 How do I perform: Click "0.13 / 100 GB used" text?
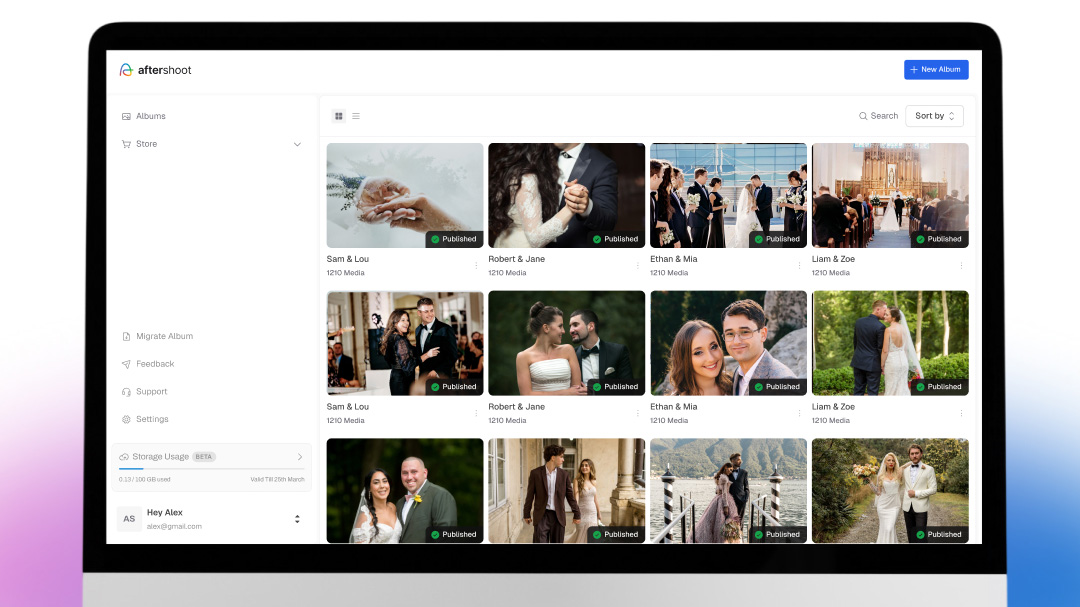(x=145, y=480)
